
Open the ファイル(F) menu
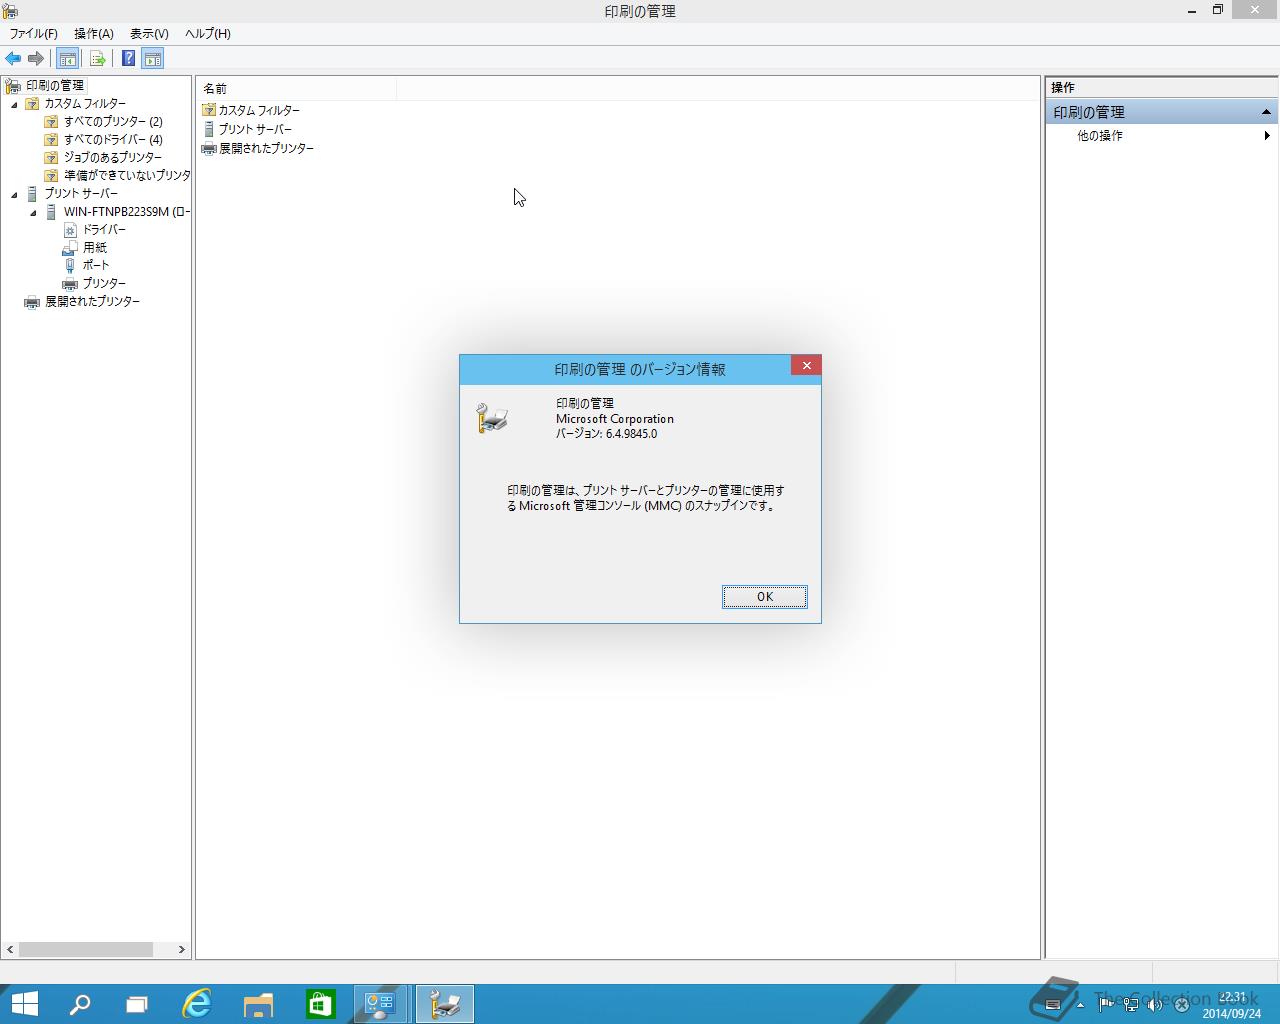[34, 34]
